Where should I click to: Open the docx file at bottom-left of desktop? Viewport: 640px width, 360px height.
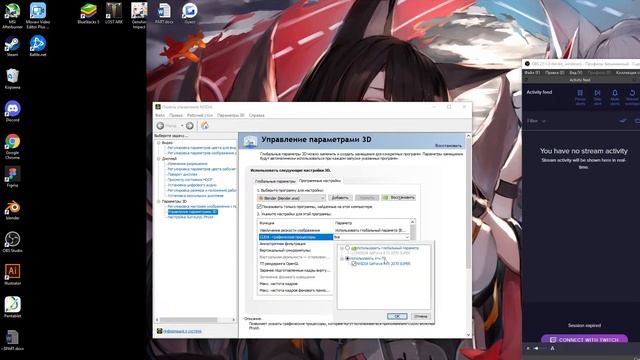(12, 341)
